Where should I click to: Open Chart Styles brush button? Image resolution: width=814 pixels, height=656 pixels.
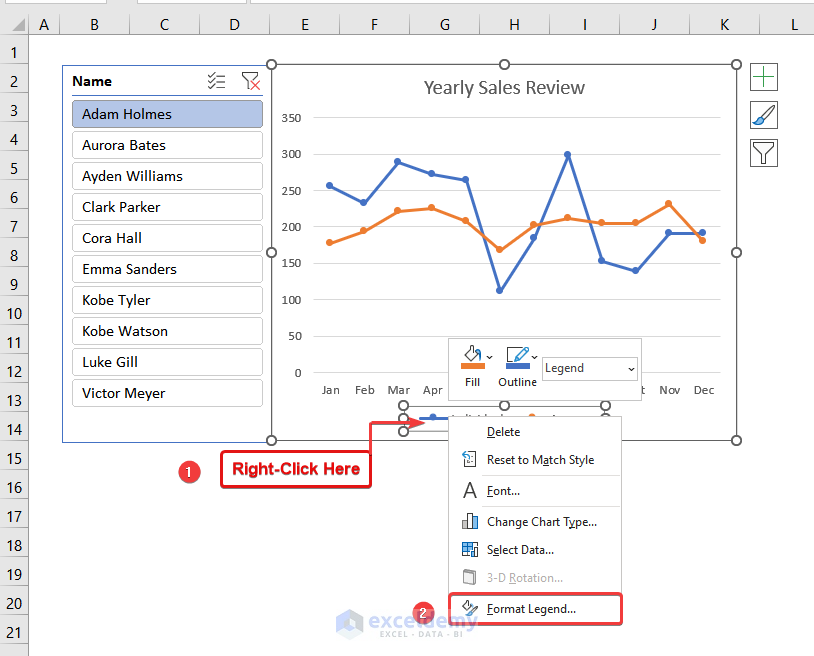tap(764, 115)
